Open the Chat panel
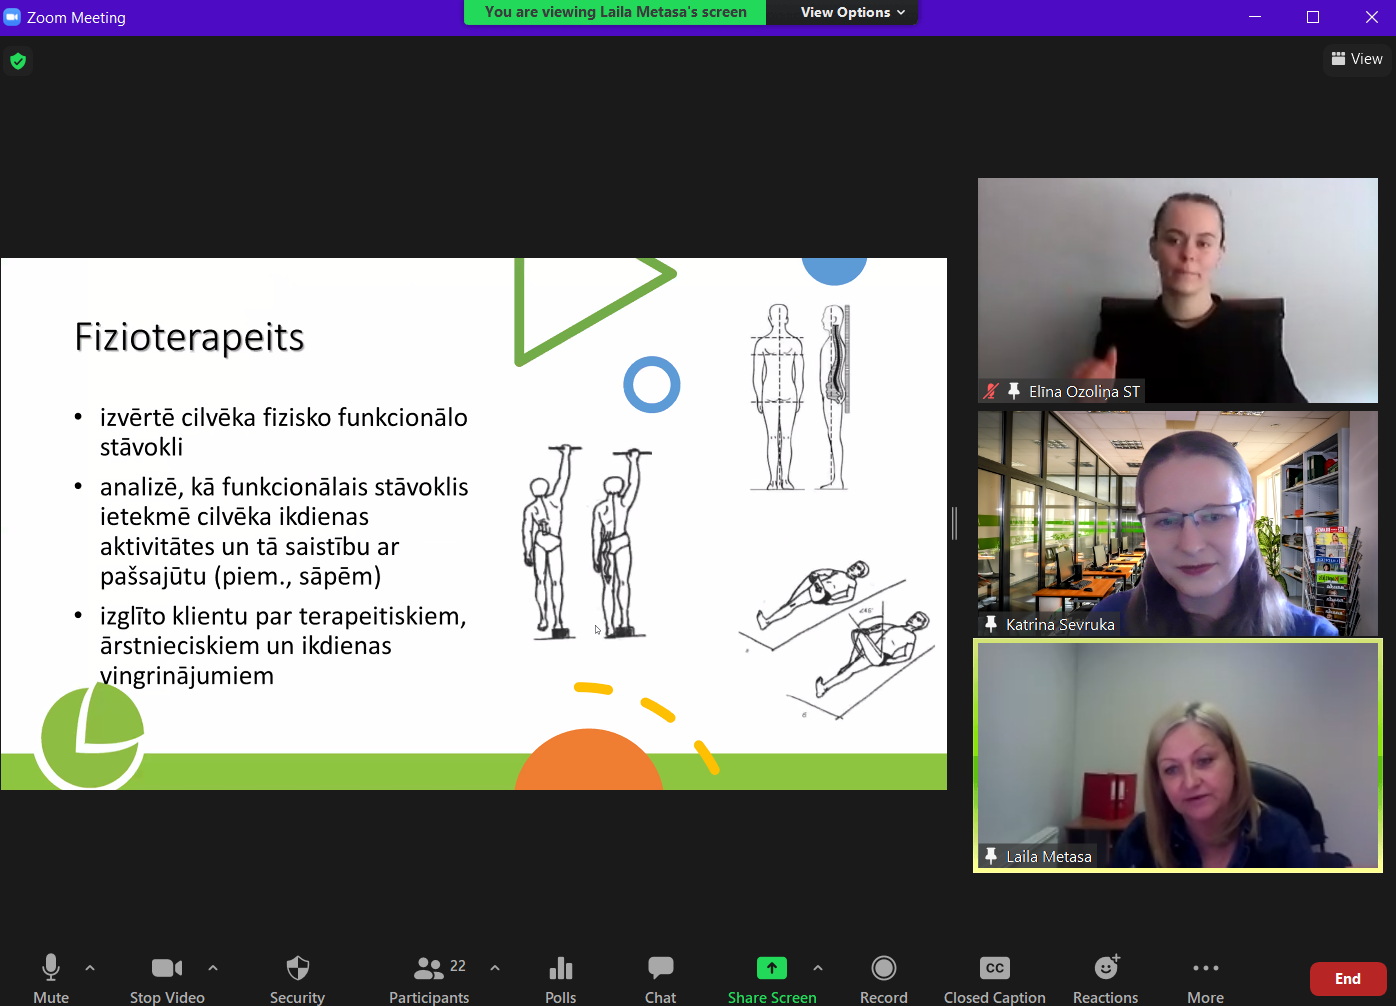Viewport: 1396px width, 1006px height. pos(661,978)
